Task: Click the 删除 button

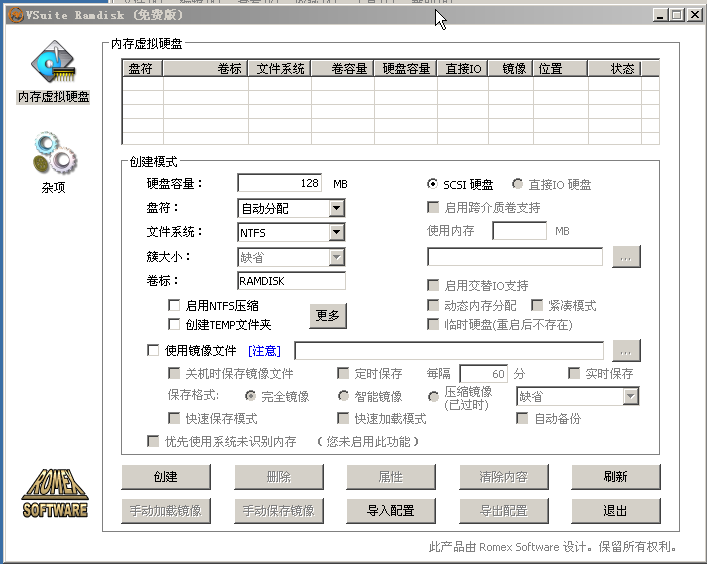Action: pos(279,477)
